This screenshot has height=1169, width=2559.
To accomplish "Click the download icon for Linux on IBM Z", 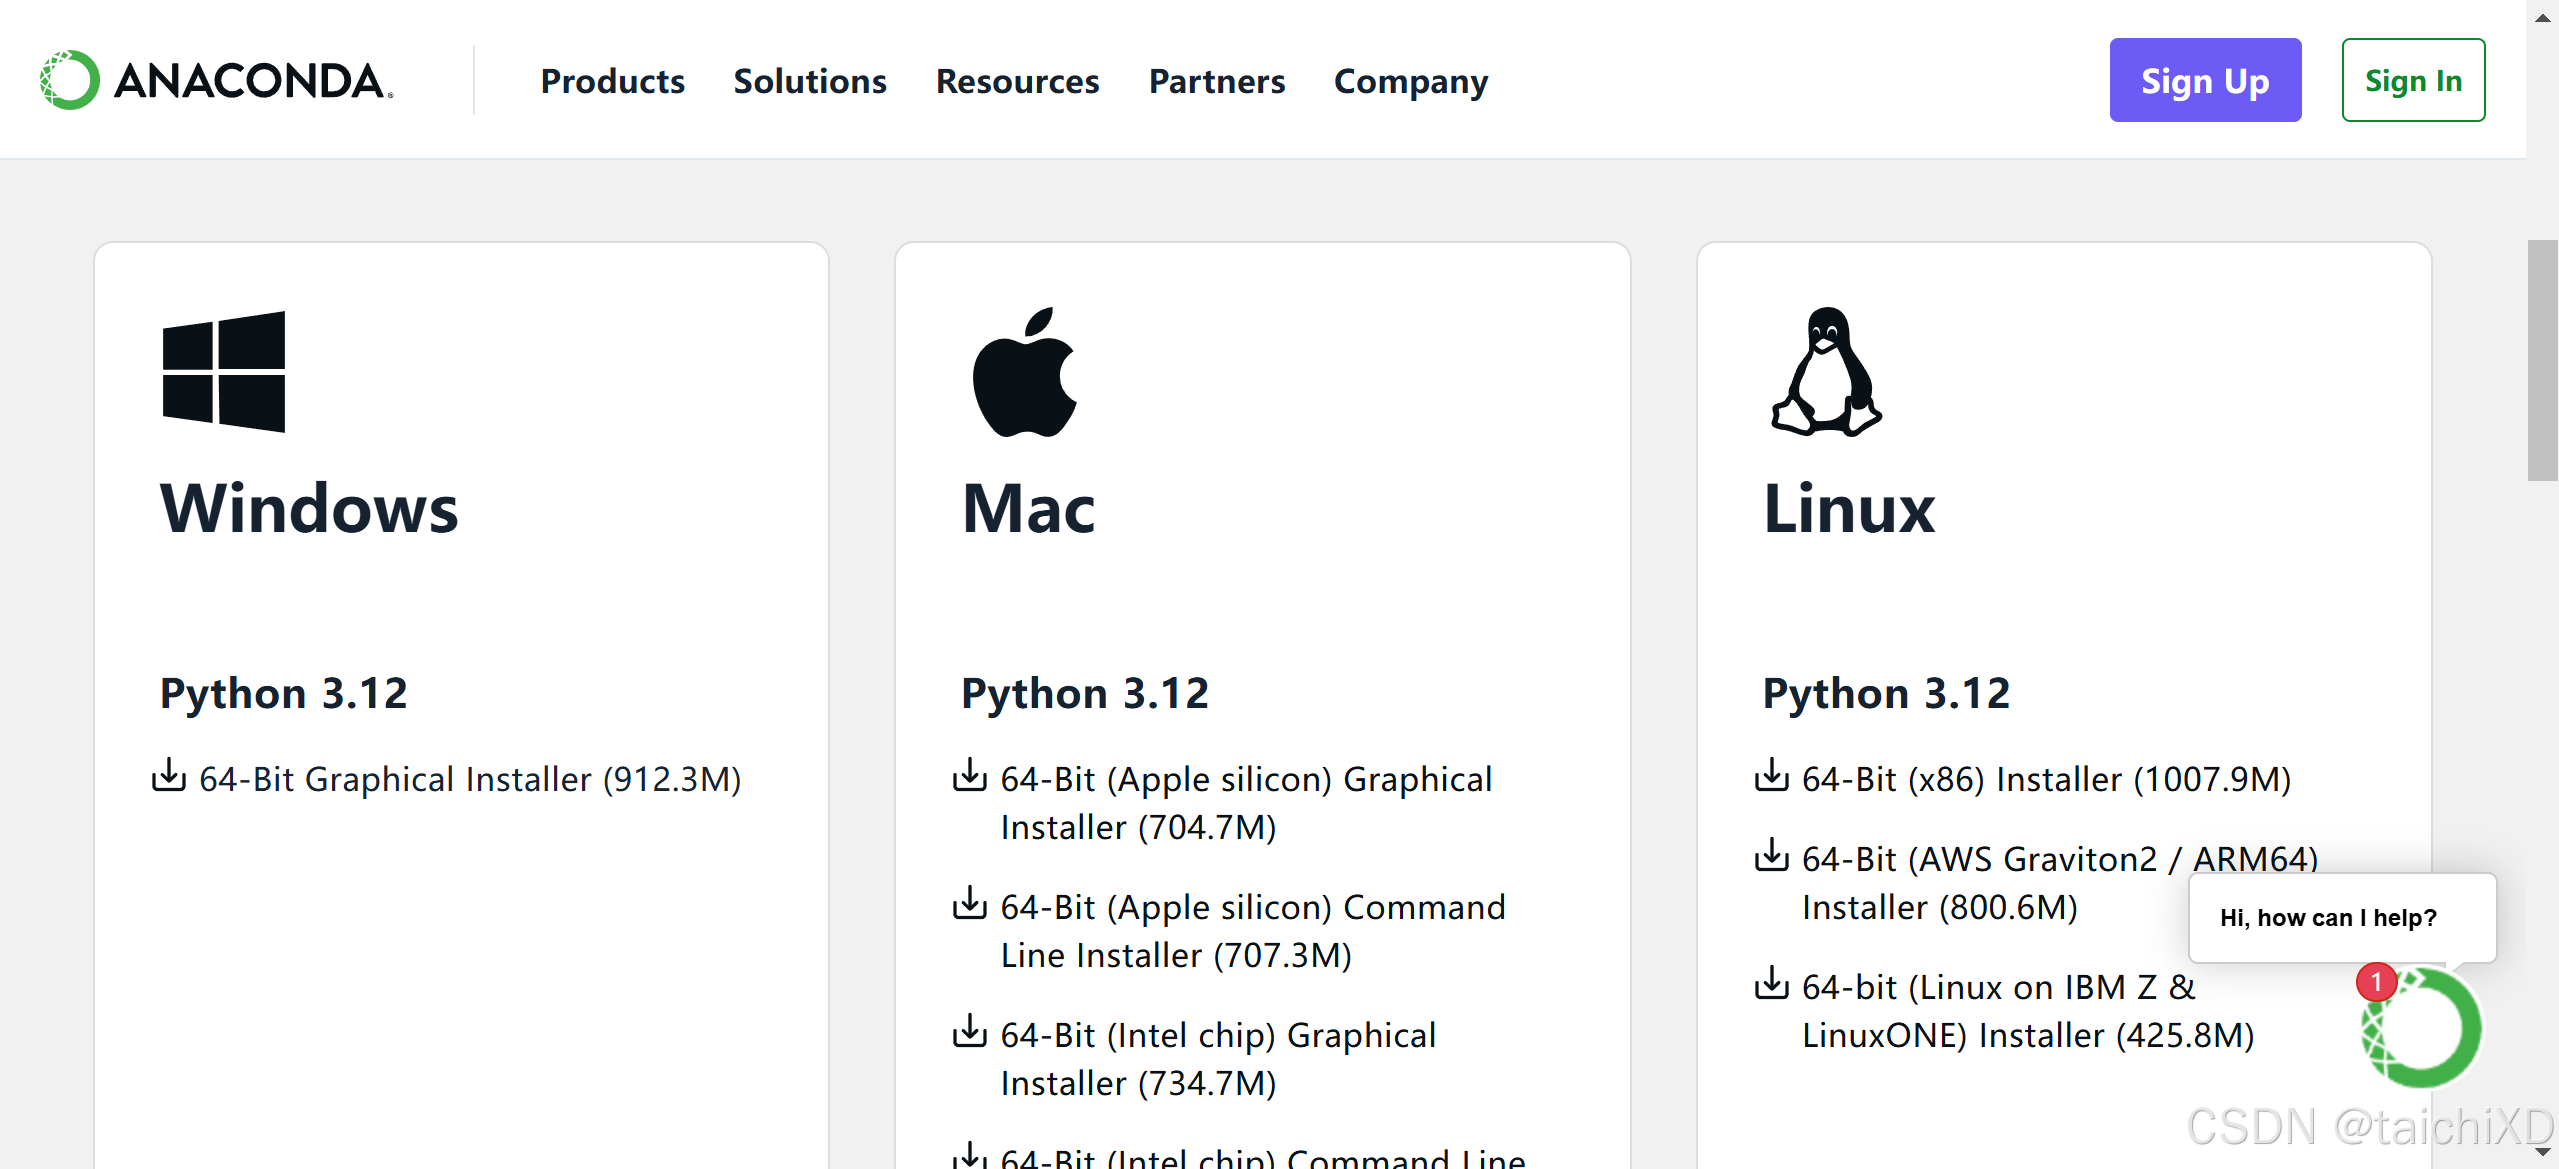I will point(1770,984).
